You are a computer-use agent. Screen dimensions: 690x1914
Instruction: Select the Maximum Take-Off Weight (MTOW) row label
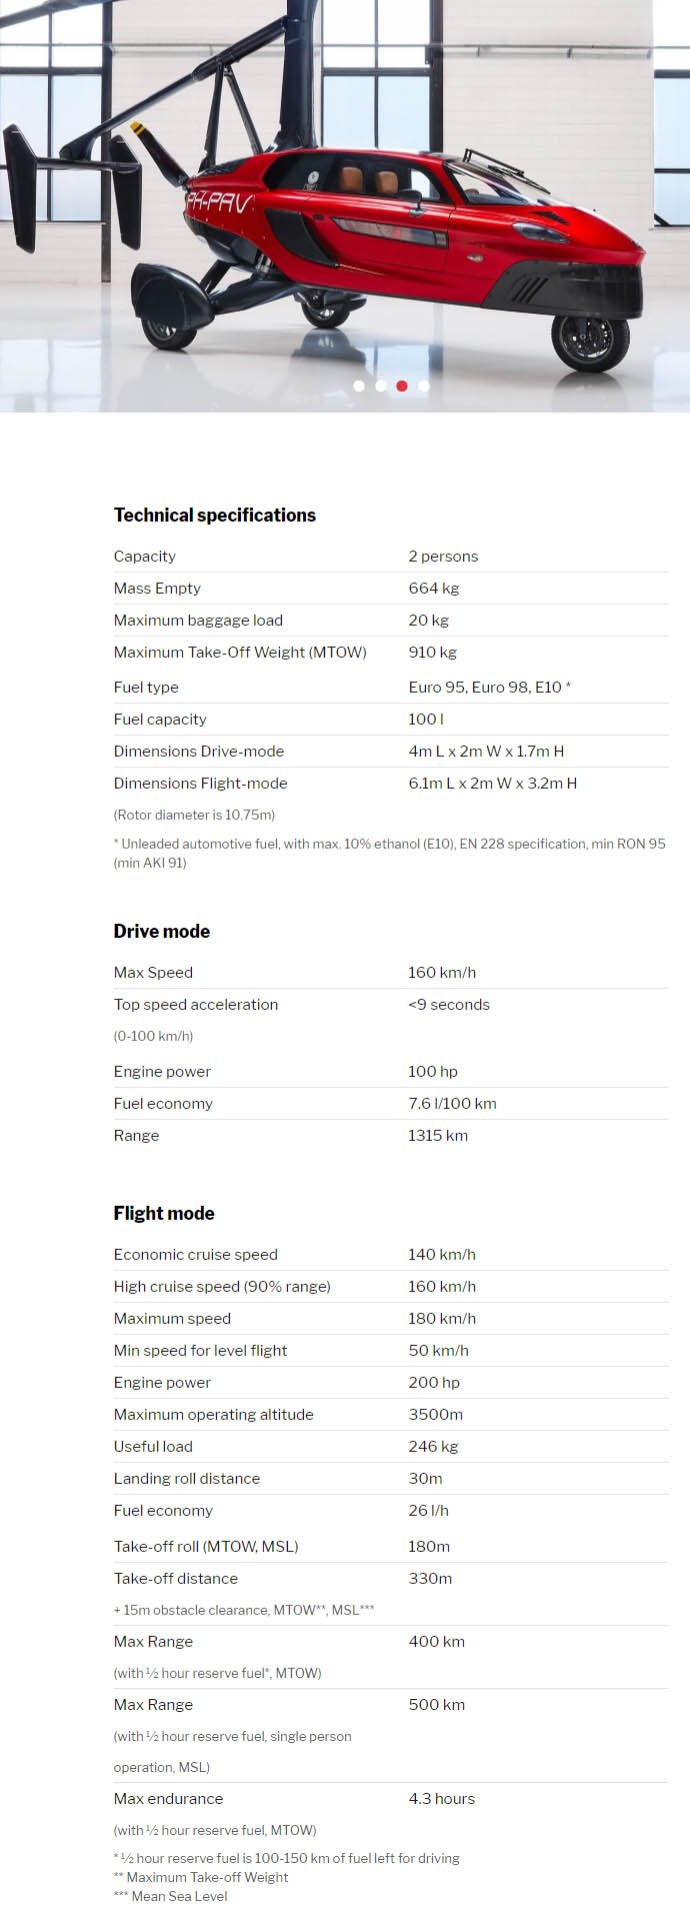[240, 652]
